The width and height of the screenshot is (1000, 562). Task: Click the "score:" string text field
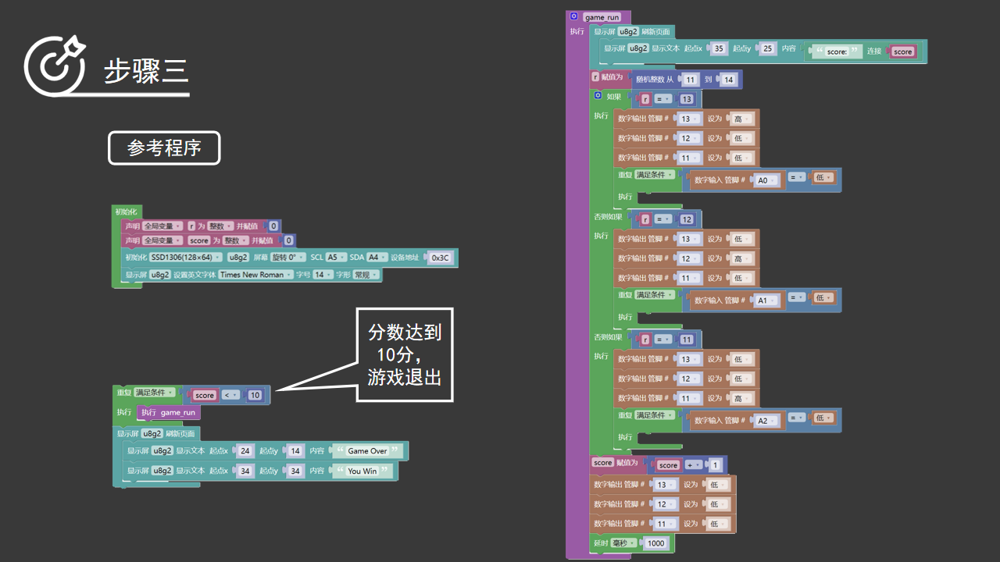pos(836,52)
